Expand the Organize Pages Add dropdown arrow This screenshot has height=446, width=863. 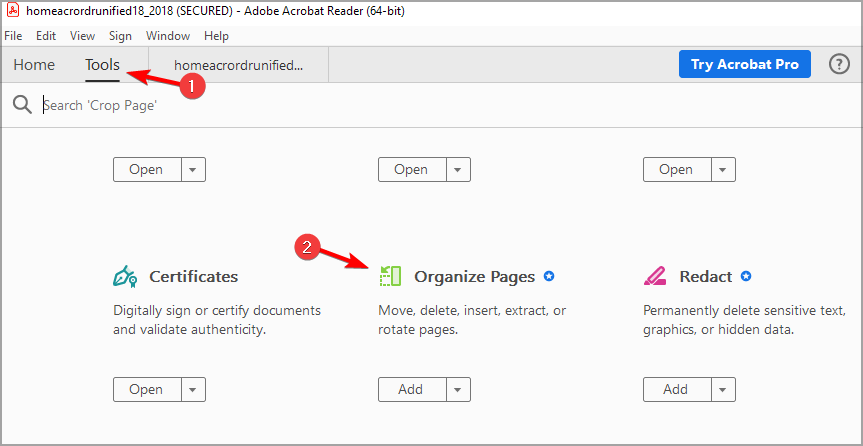457,389
